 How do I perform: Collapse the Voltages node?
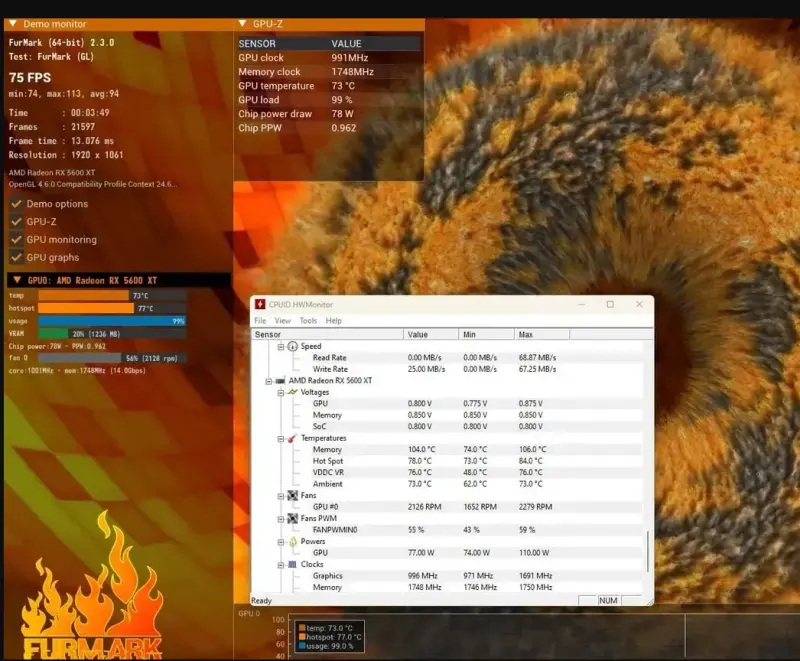point(281,393)
